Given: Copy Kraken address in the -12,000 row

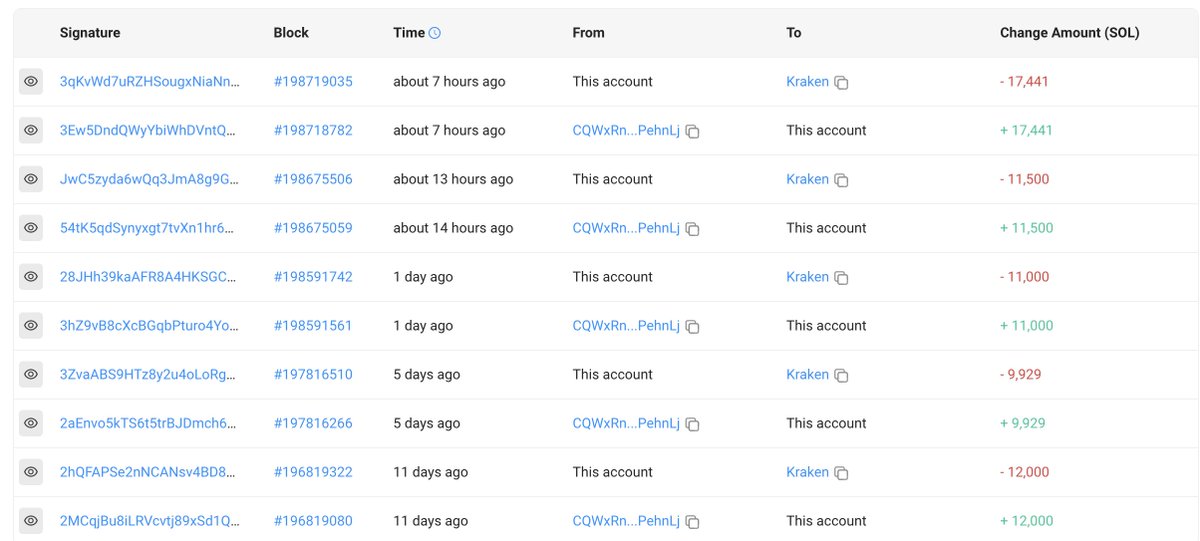Looking at the screenshot, I should point(841,473).
